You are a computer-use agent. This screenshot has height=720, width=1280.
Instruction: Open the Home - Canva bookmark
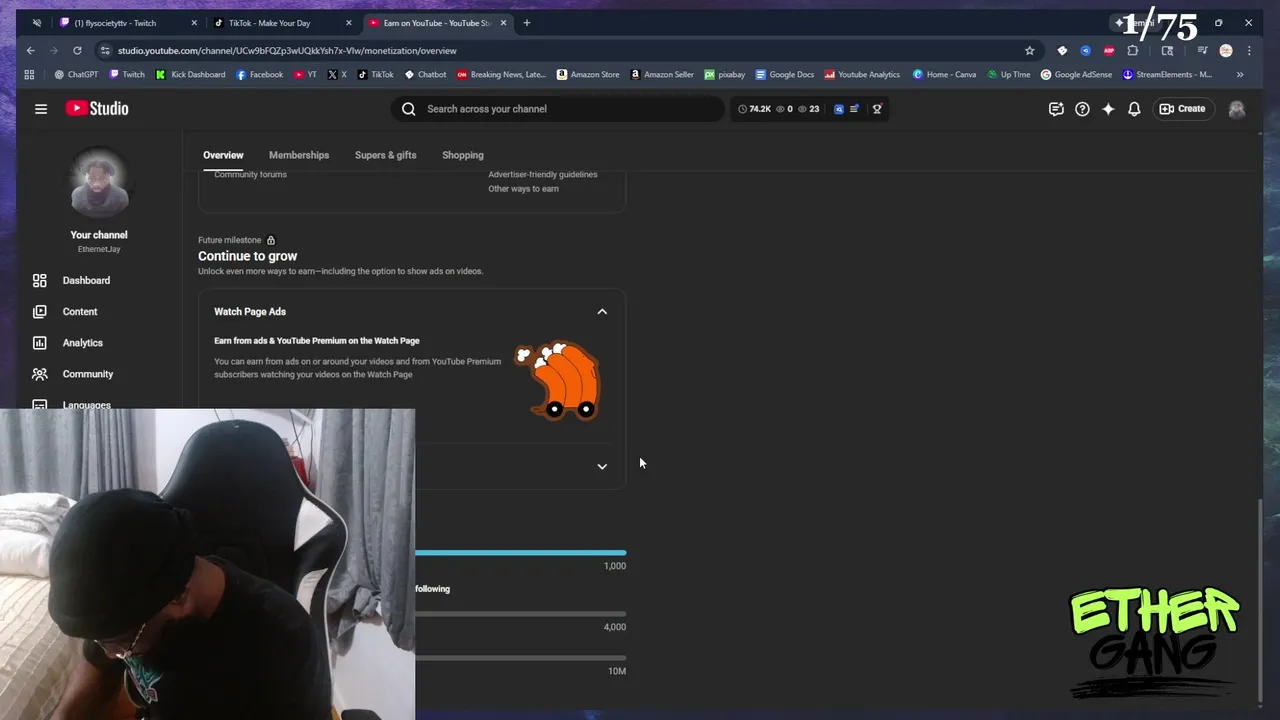click(944, 75)
